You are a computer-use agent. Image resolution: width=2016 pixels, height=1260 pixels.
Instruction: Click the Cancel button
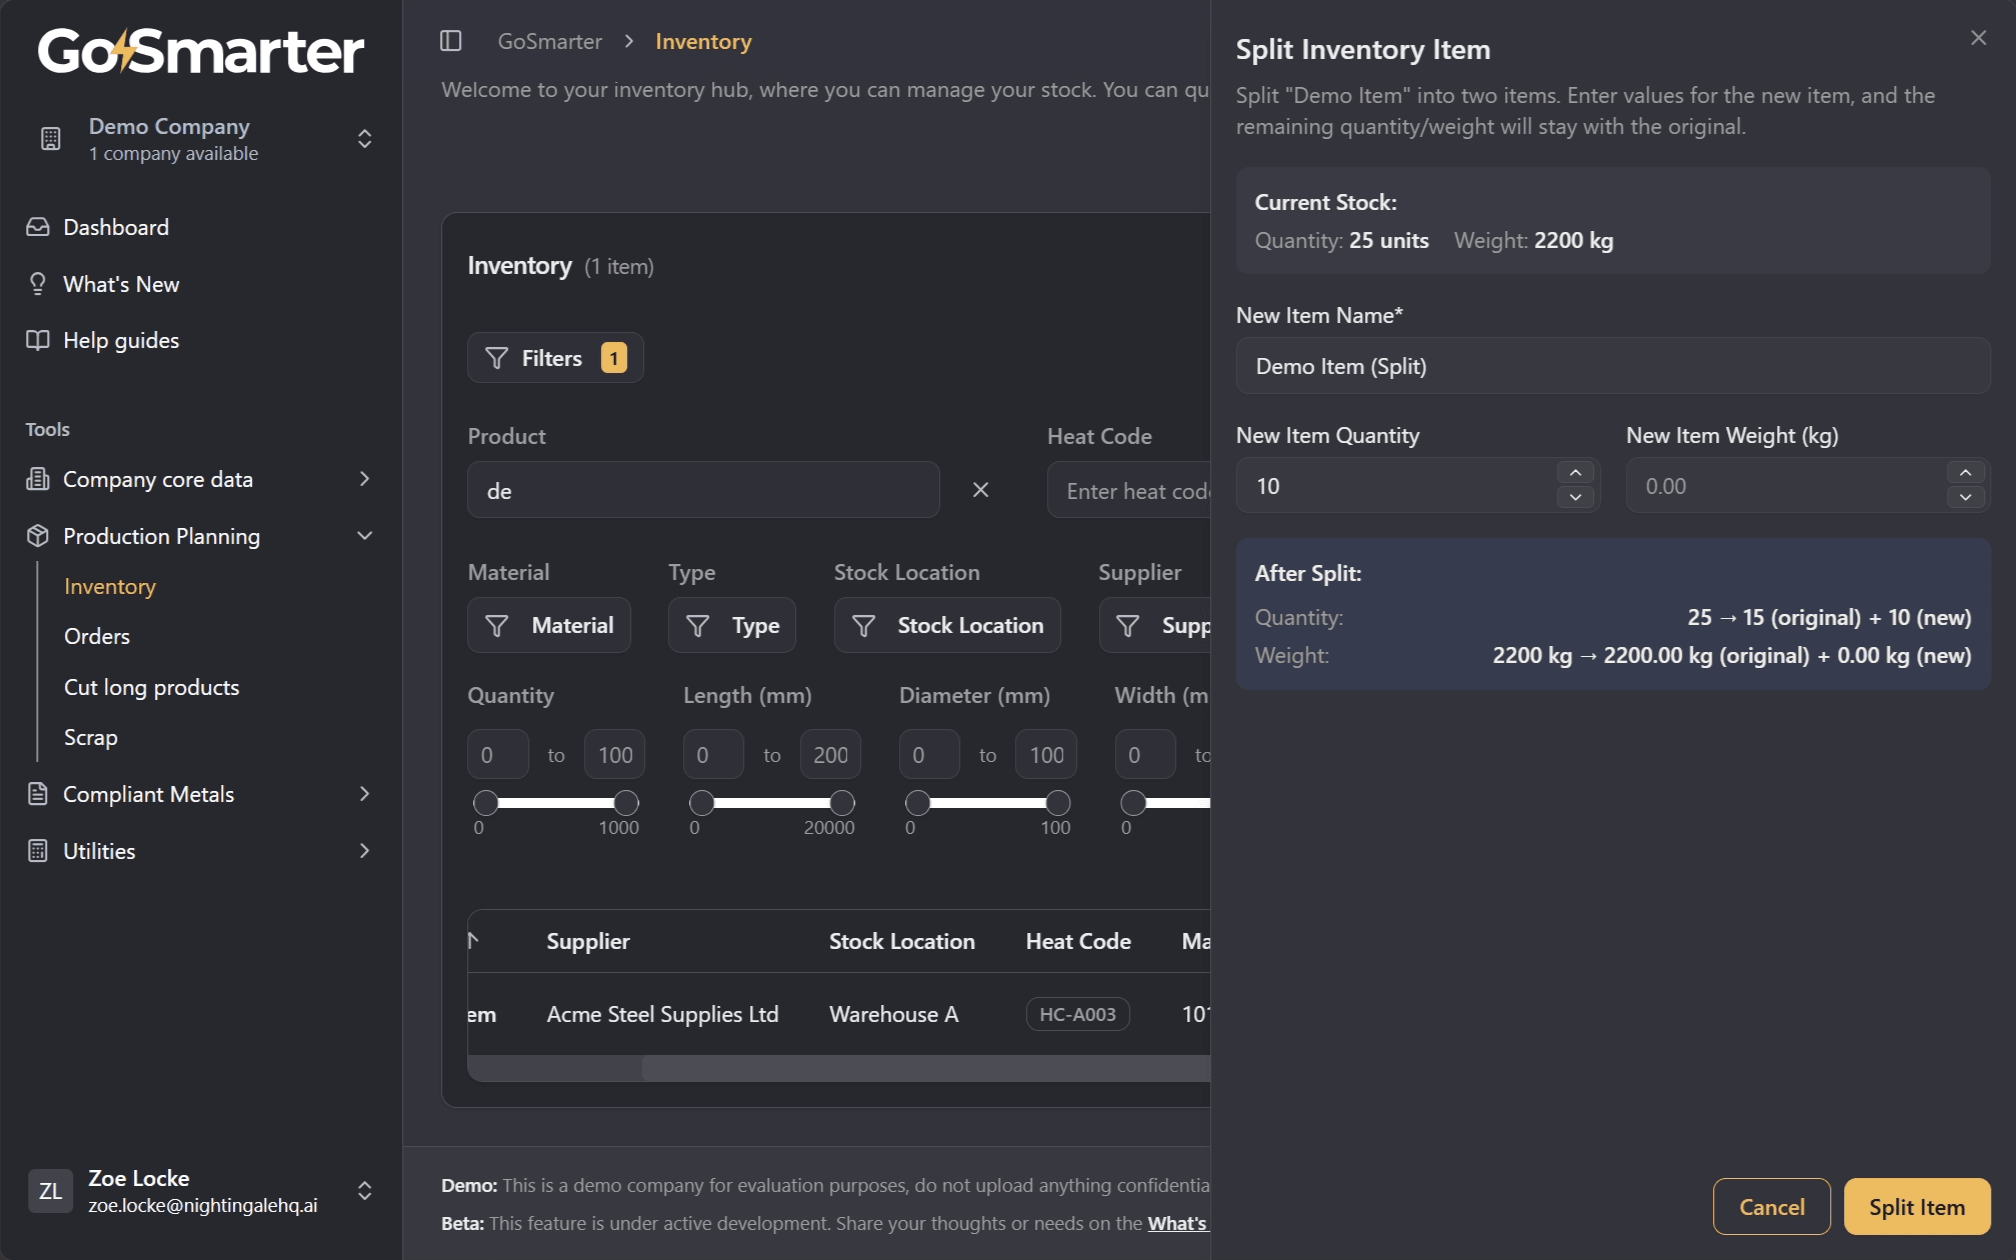[x=1772, y=1207]
